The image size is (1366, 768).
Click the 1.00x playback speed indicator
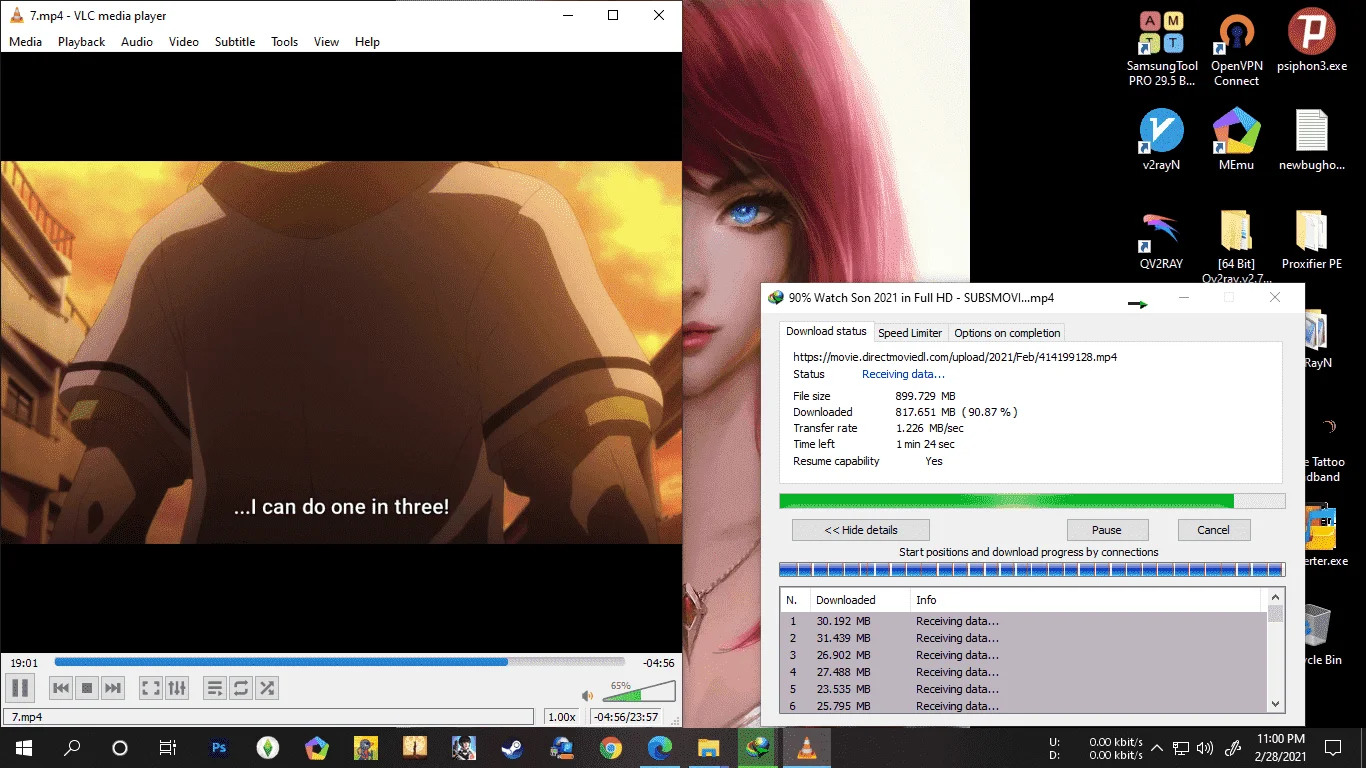click(x=562, y=717)
